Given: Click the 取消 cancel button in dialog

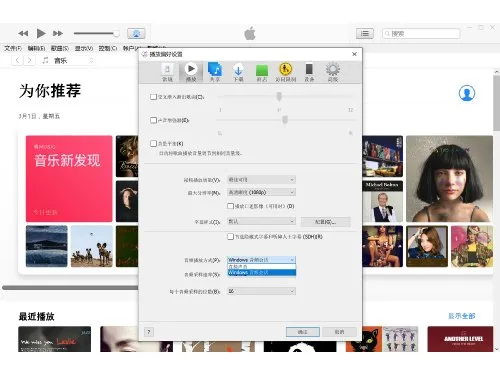Looking at the screenshot, I should tap(340, 332).
